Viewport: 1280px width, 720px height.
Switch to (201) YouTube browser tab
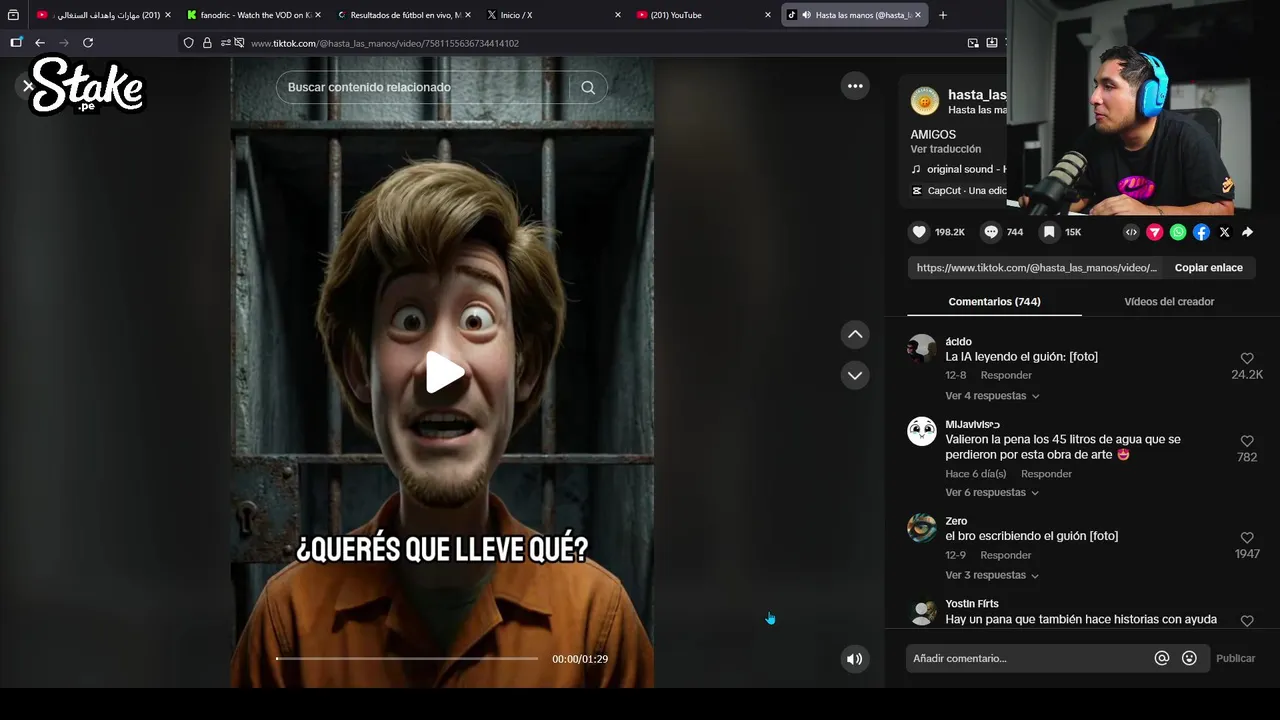tap(700, 15)
